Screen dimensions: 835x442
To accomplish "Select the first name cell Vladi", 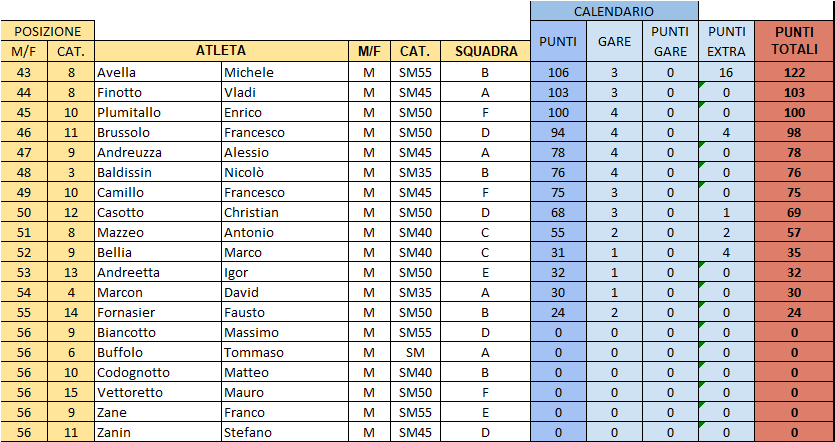I will (x=284, y=92).
